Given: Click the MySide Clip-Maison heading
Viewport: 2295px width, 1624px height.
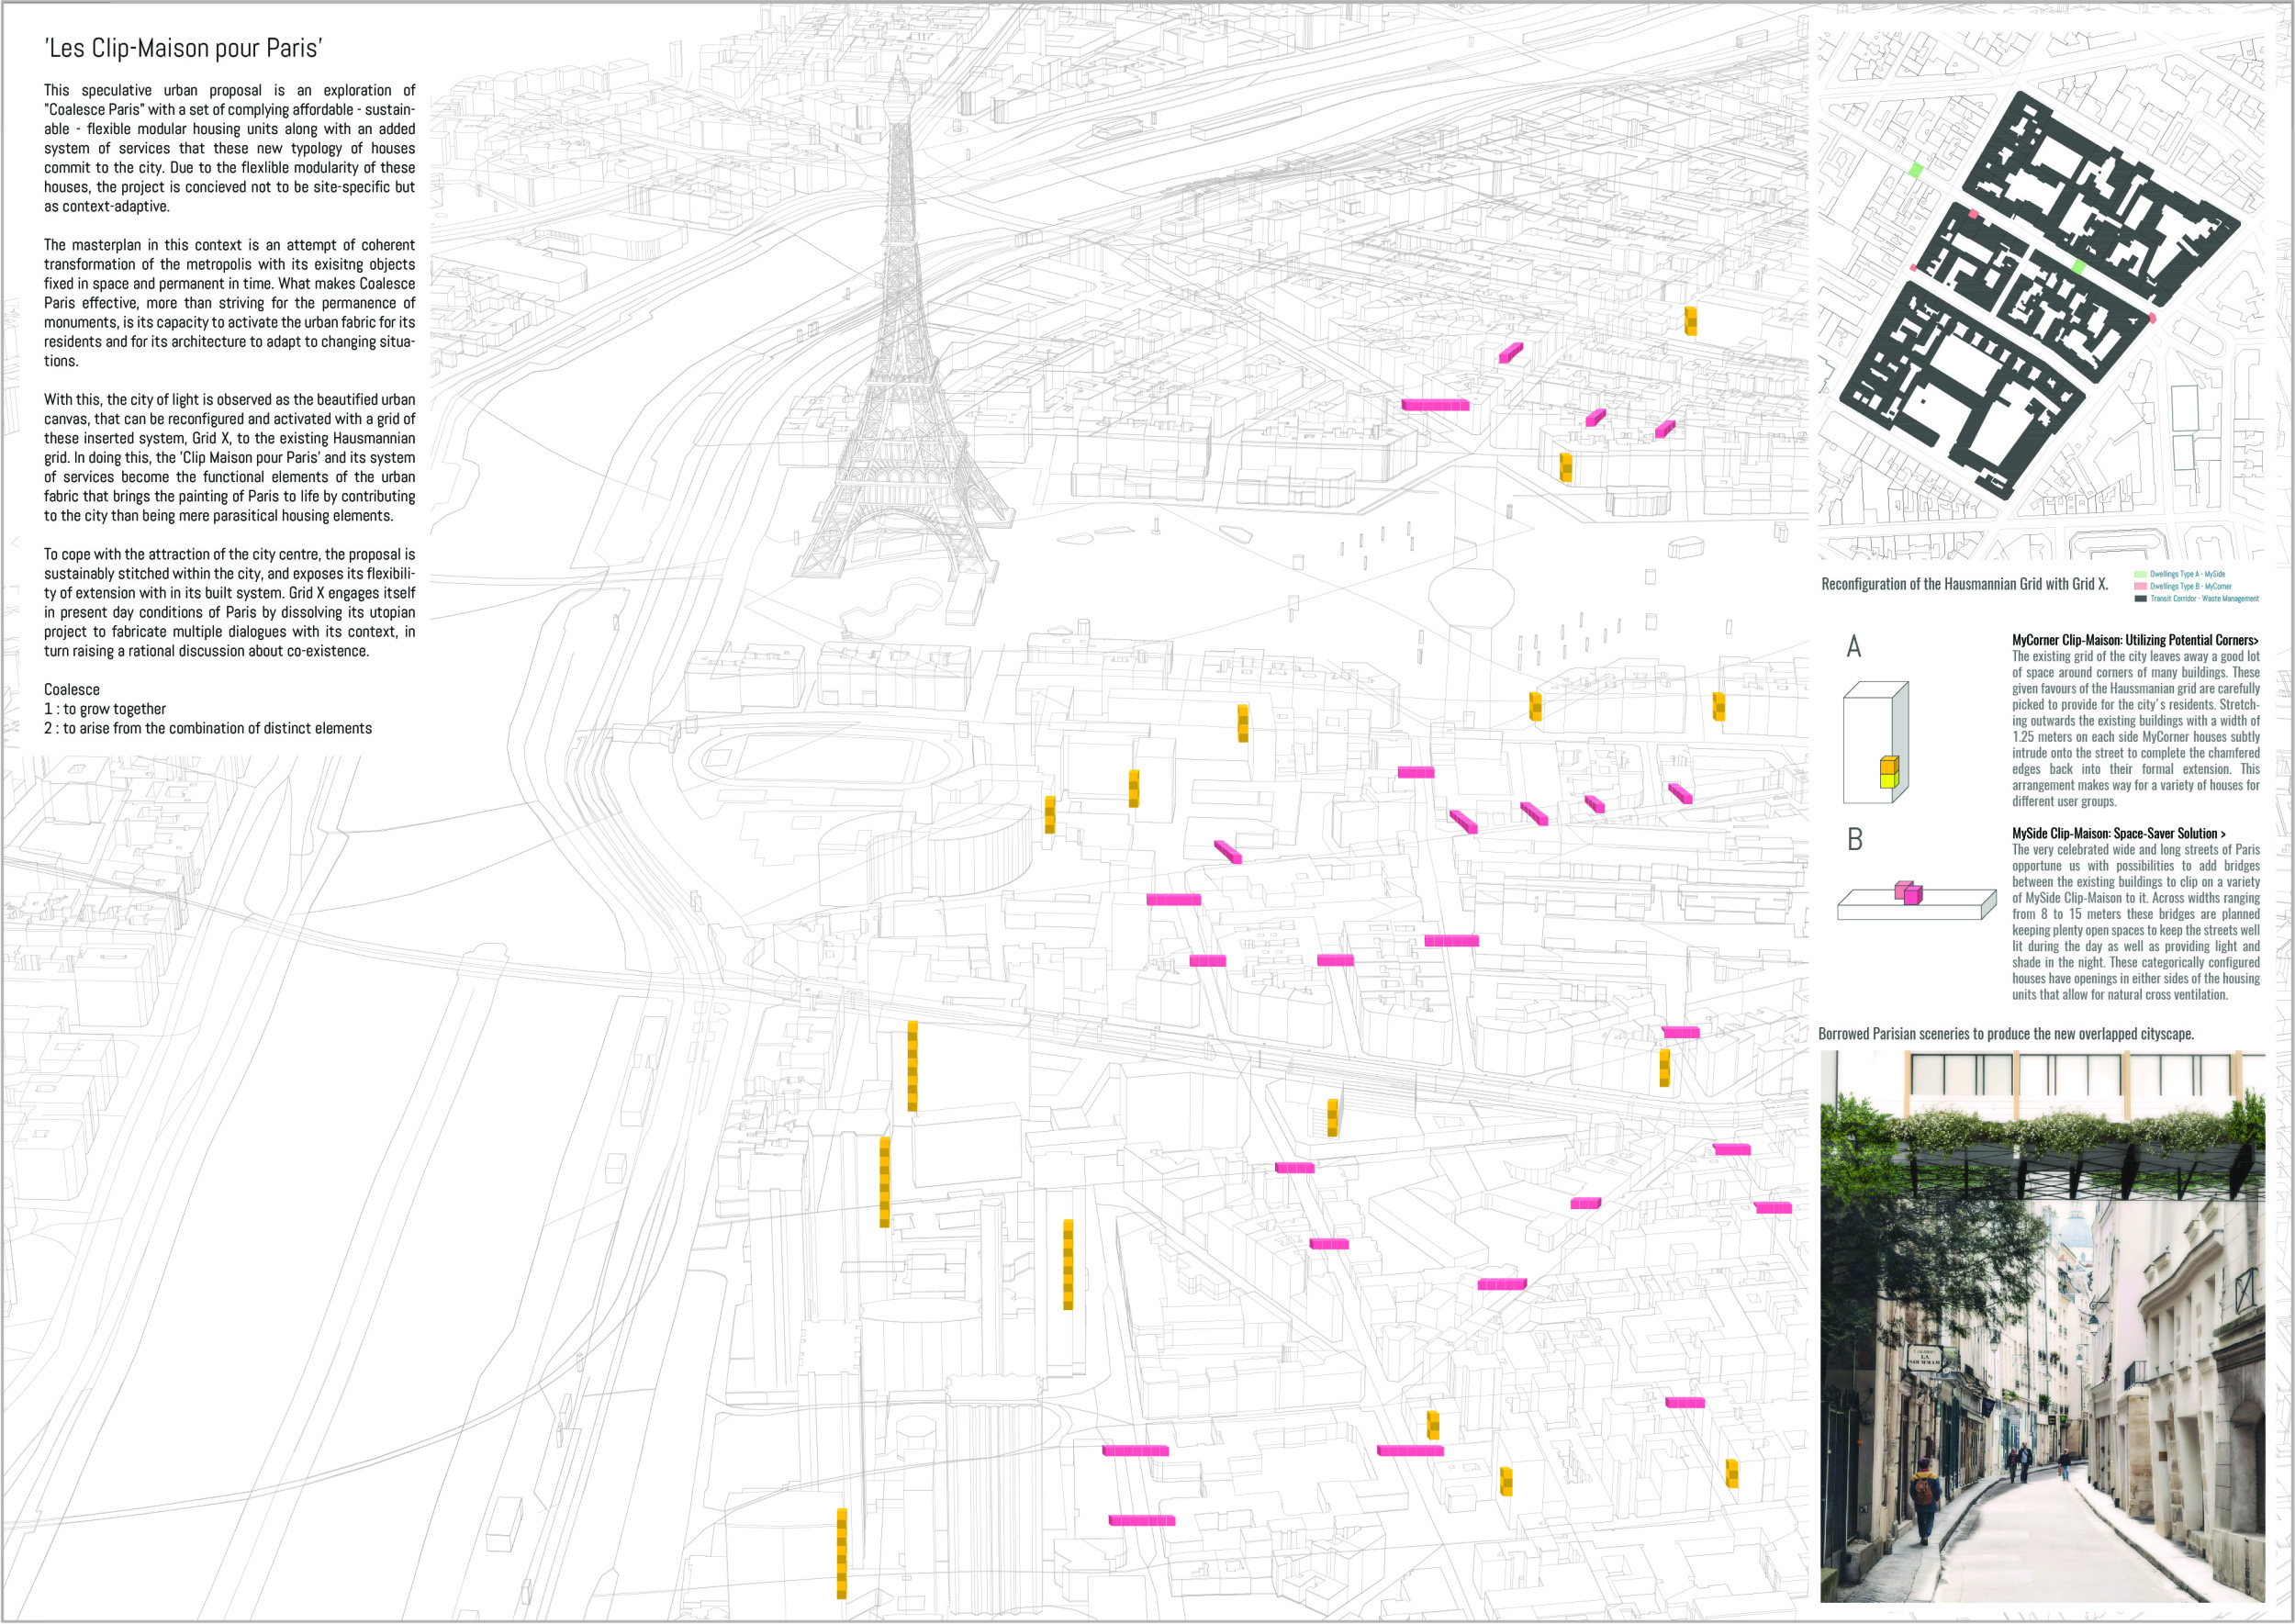Looking at the screenshot, I should pyautogui.click(x=2118, y=833).
